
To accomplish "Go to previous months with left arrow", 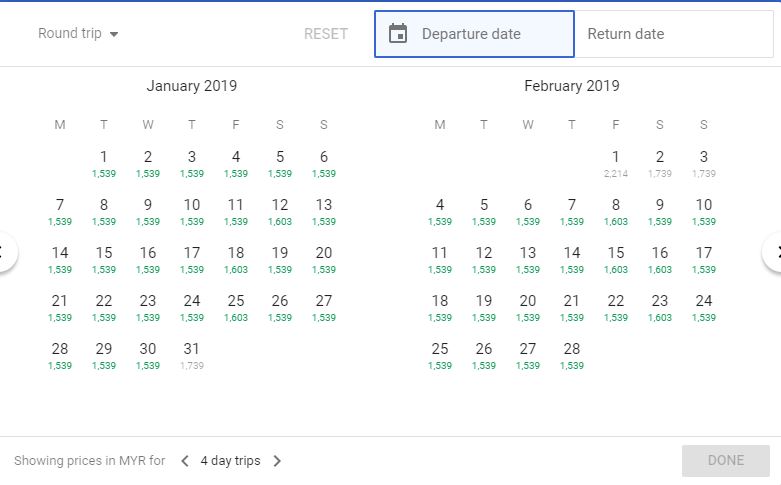I will coord(4,252).
